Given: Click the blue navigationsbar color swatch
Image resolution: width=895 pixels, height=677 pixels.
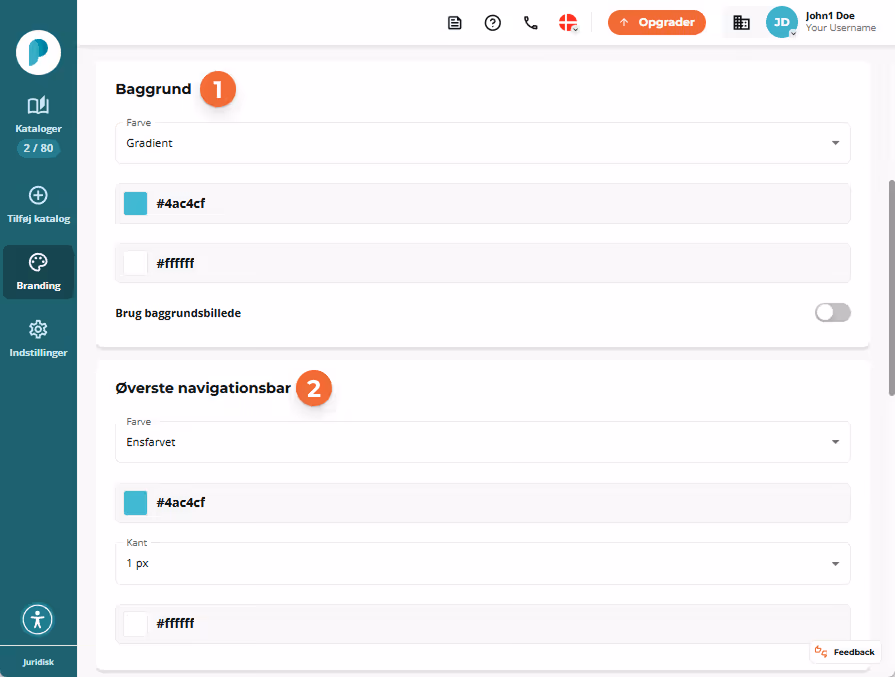Looking at the screenshot, I should point(135,503).
